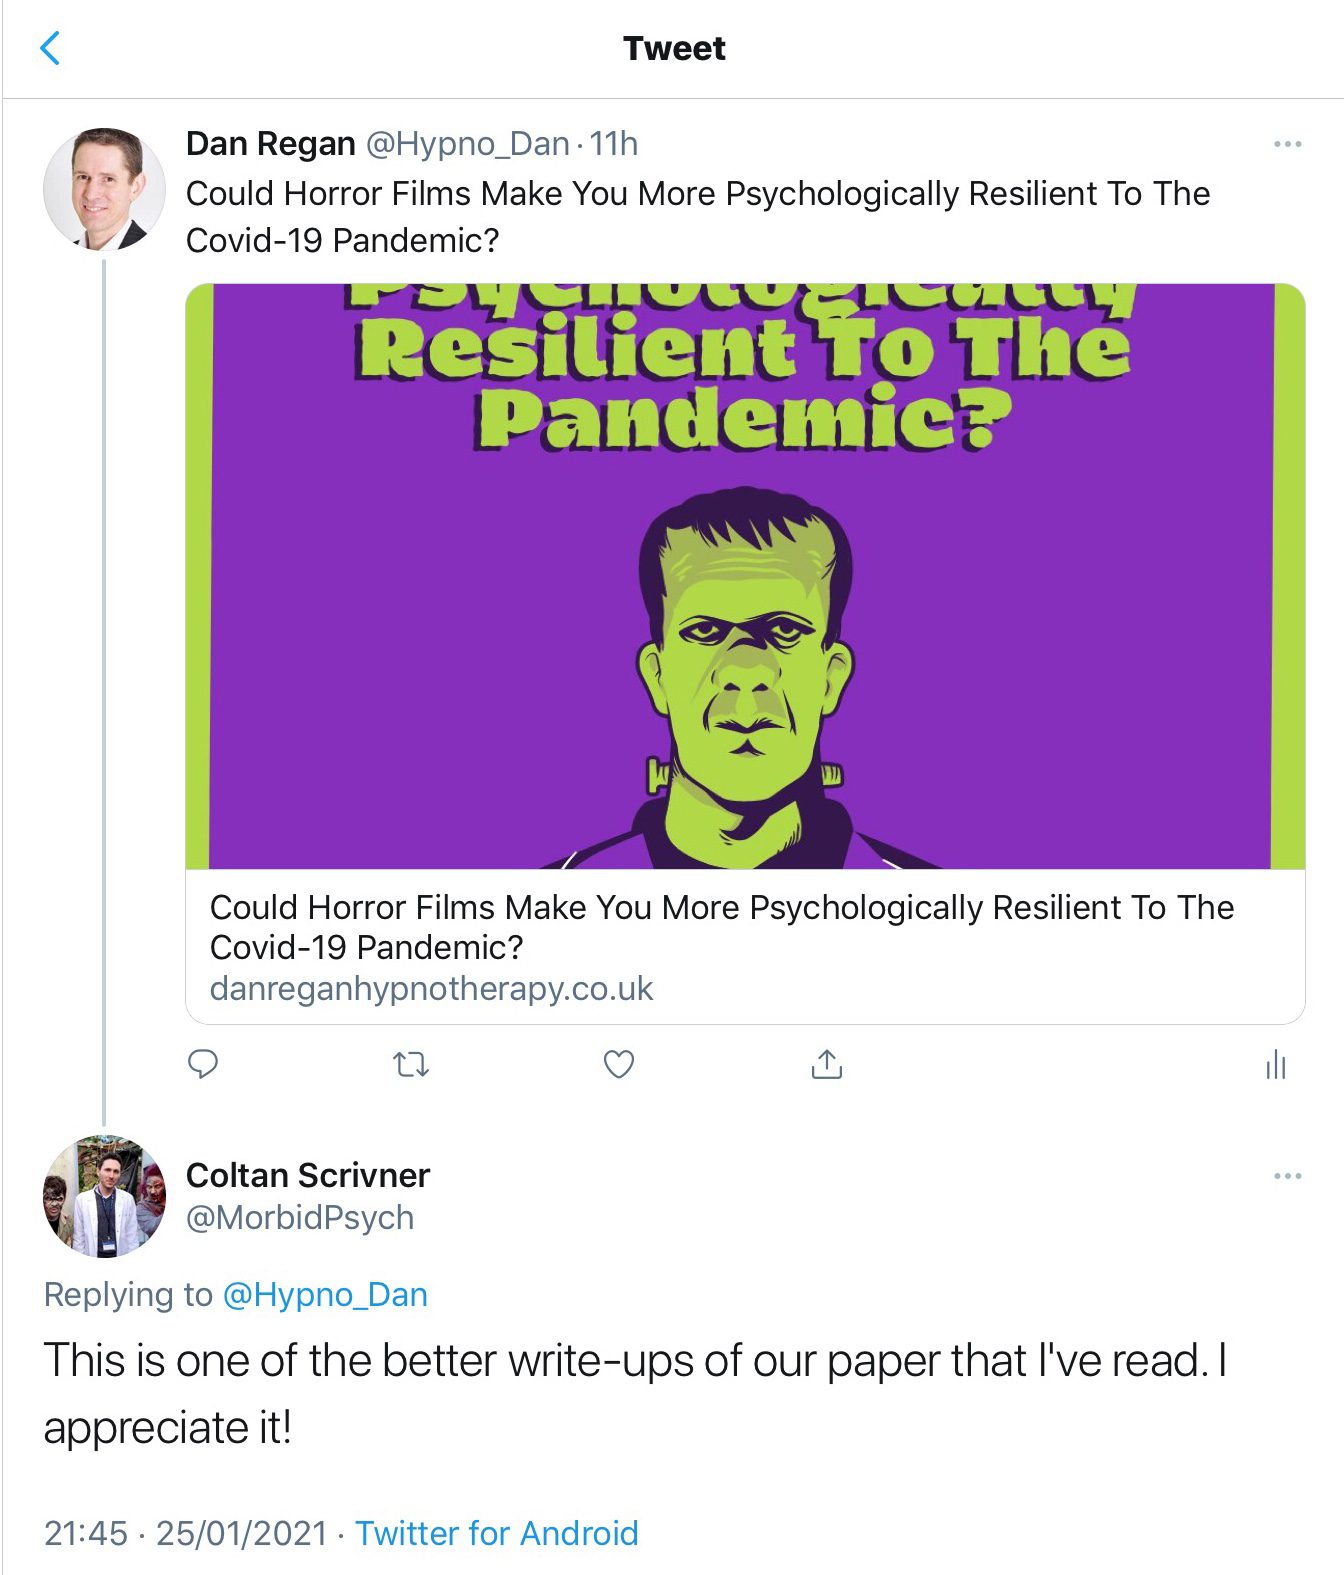The image size is (1344, 1575).
Task: Open Coltan Scrivner's profile picture
Action: [104, 1196]
